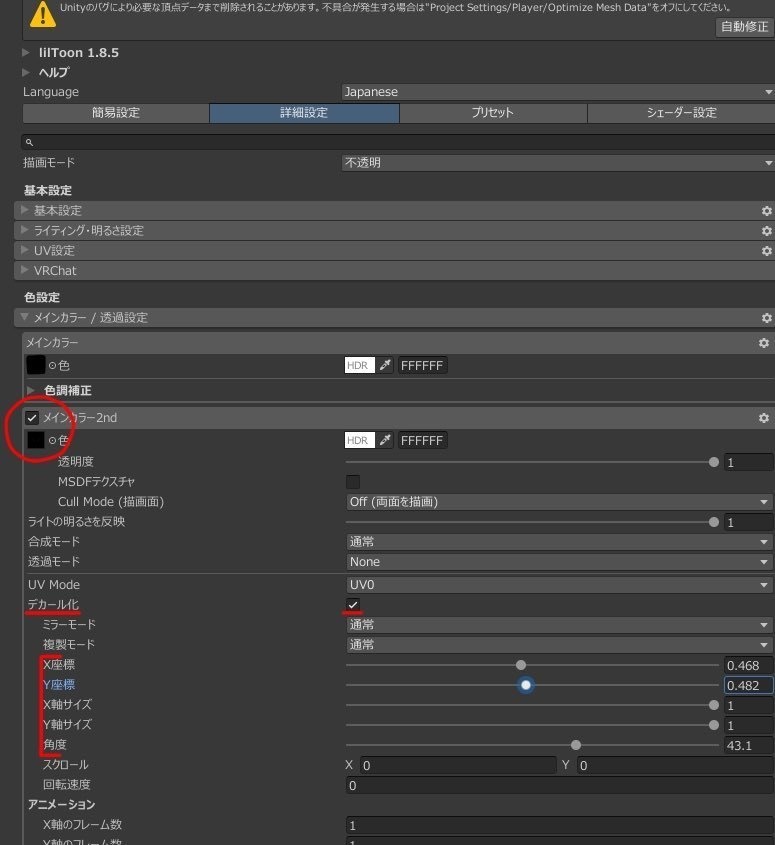This screenshot has width=775, height=845.
Task: Open gear menu for UV設定 section
Action: [766, 251]
